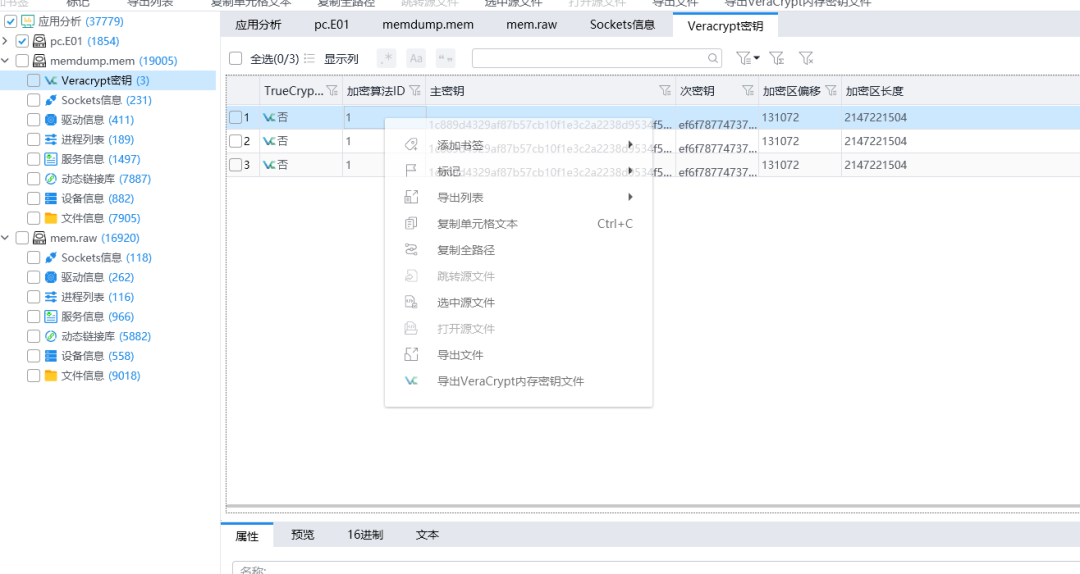1080x574 pixels.
Task: Click the 显示列 button
Action: pyautogui.click(x=341, y=59)
